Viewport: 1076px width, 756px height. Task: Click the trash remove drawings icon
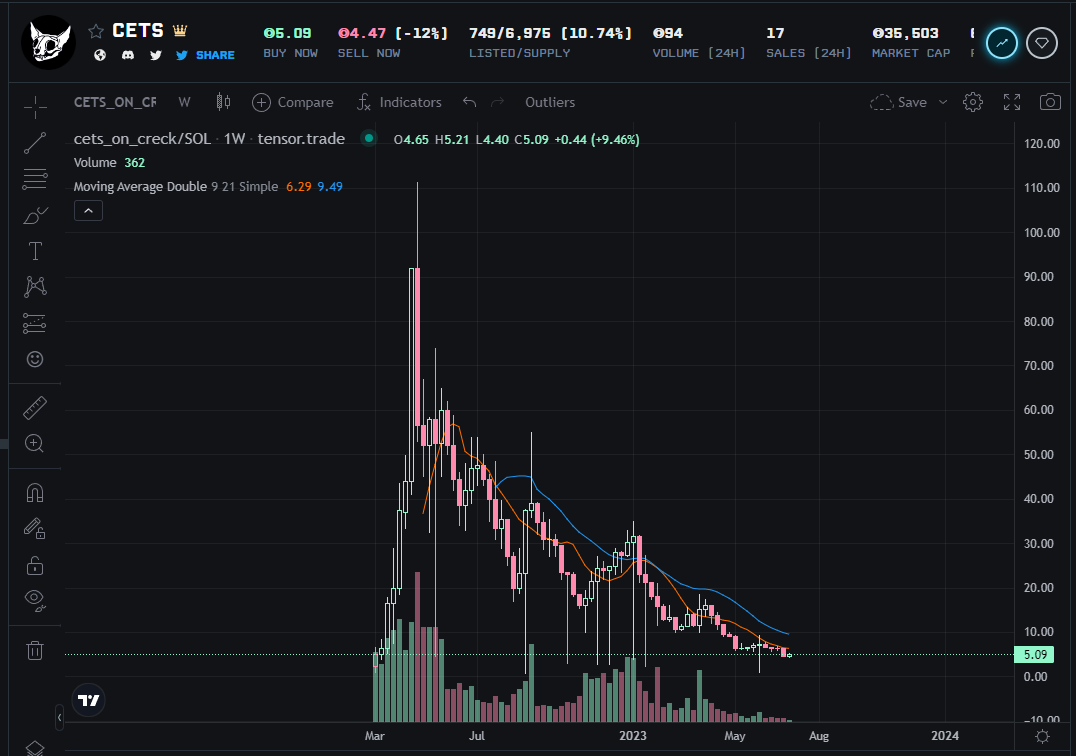(35, 650)
